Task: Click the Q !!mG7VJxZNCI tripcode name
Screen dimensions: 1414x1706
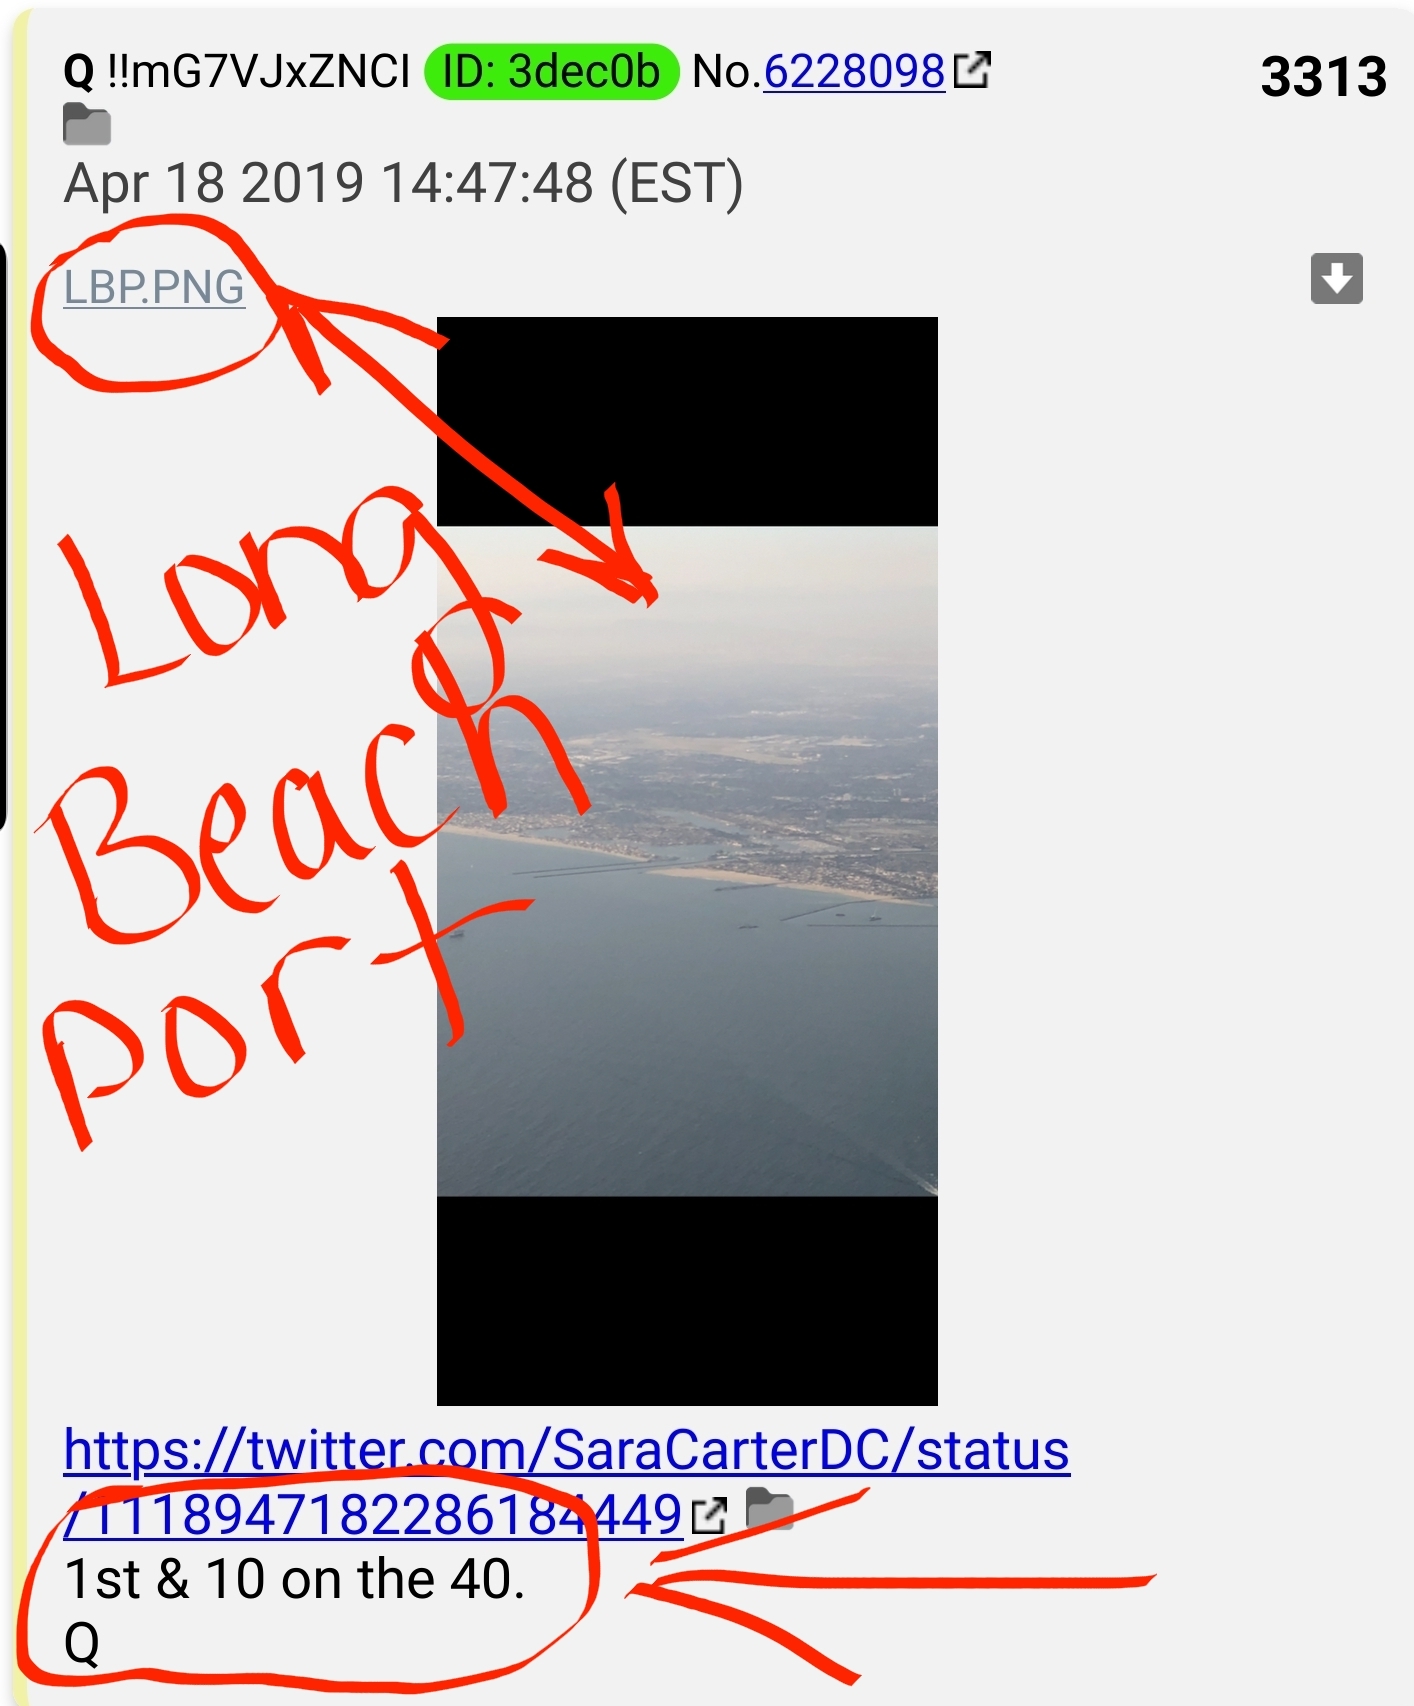Action: pos(237,72)
